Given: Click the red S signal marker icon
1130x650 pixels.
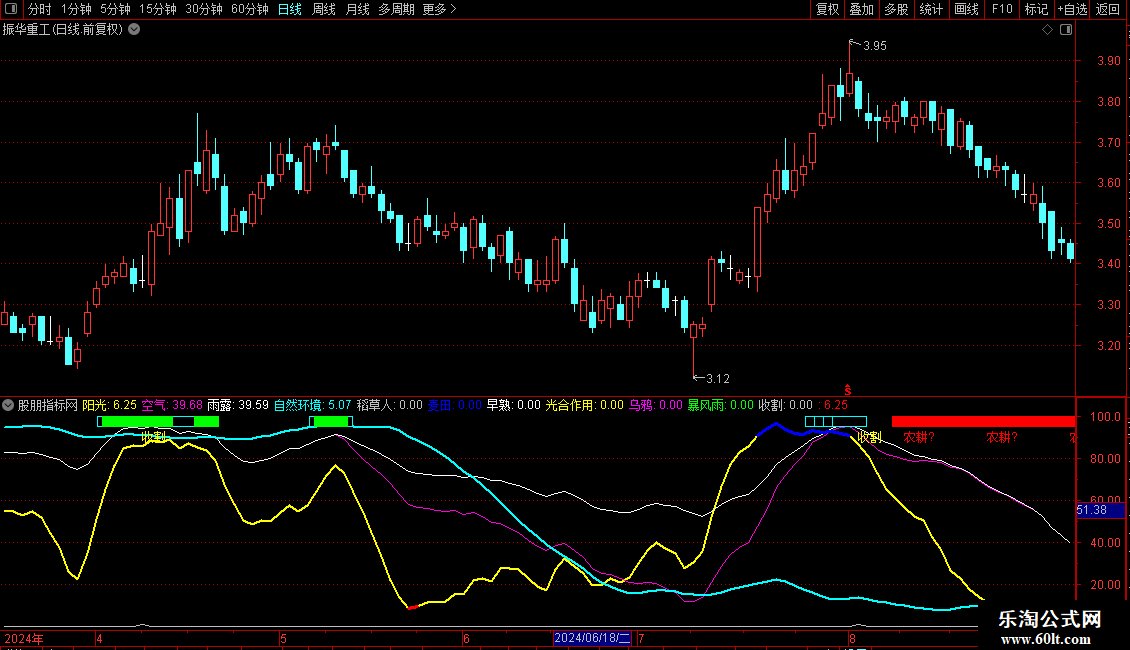Looking at the screenshot, I should coord(848,389).
